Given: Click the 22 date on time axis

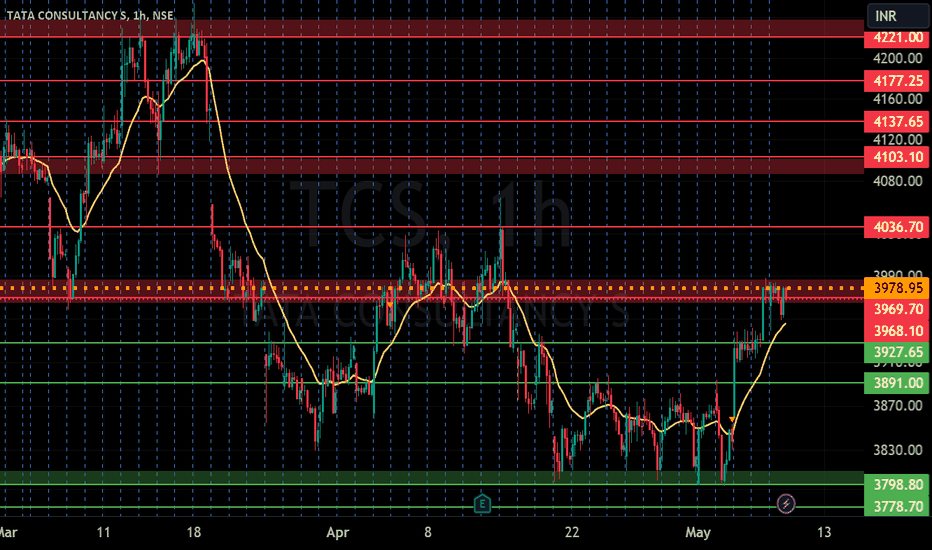Looking at the screenshot, I should (572, 532).
